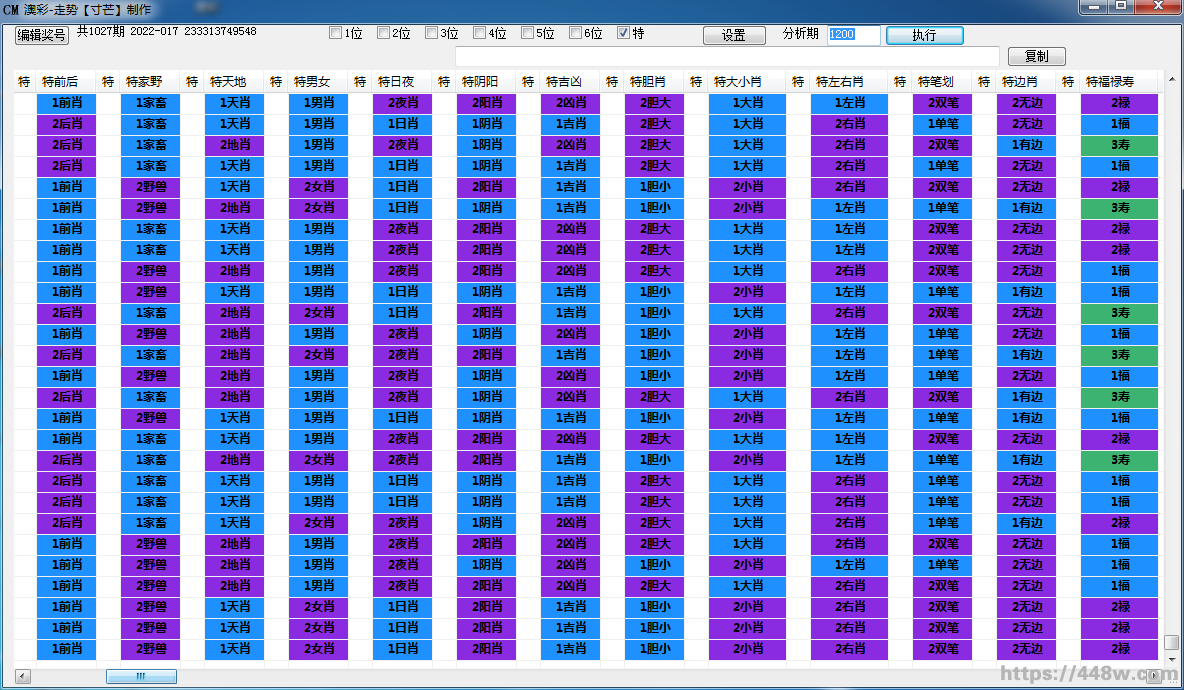1184x690 pixels.
Task: Click the 复制 copy button
Action: tap(1037, 57)
